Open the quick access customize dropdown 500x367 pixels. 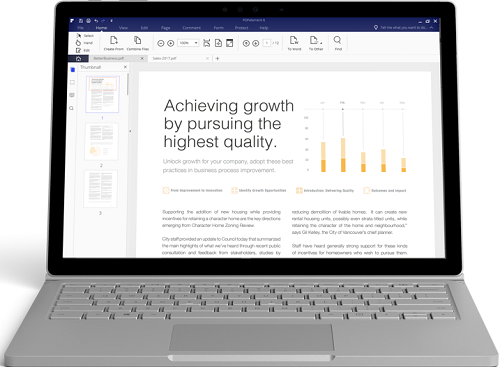111,21
